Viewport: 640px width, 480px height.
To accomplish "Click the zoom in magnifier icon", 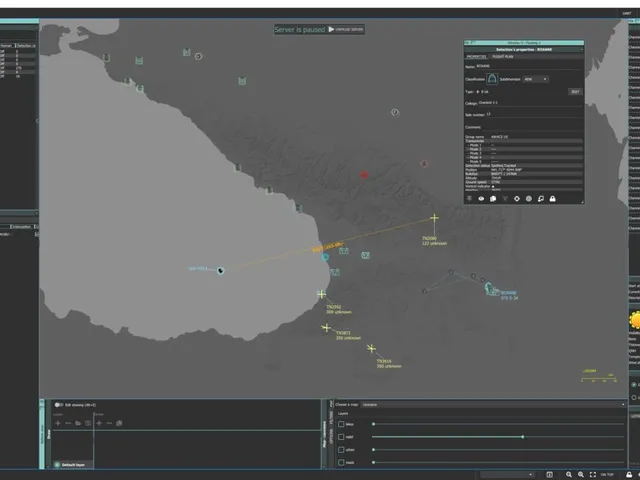I will (x=581, y=474).
